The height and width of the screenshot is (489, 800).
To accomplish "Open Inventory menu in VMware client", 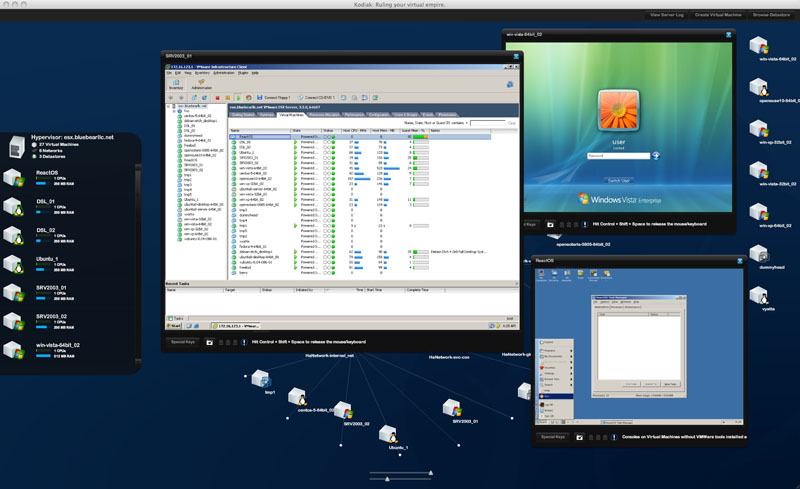I will pyautogui.click(x=202, y=73).
